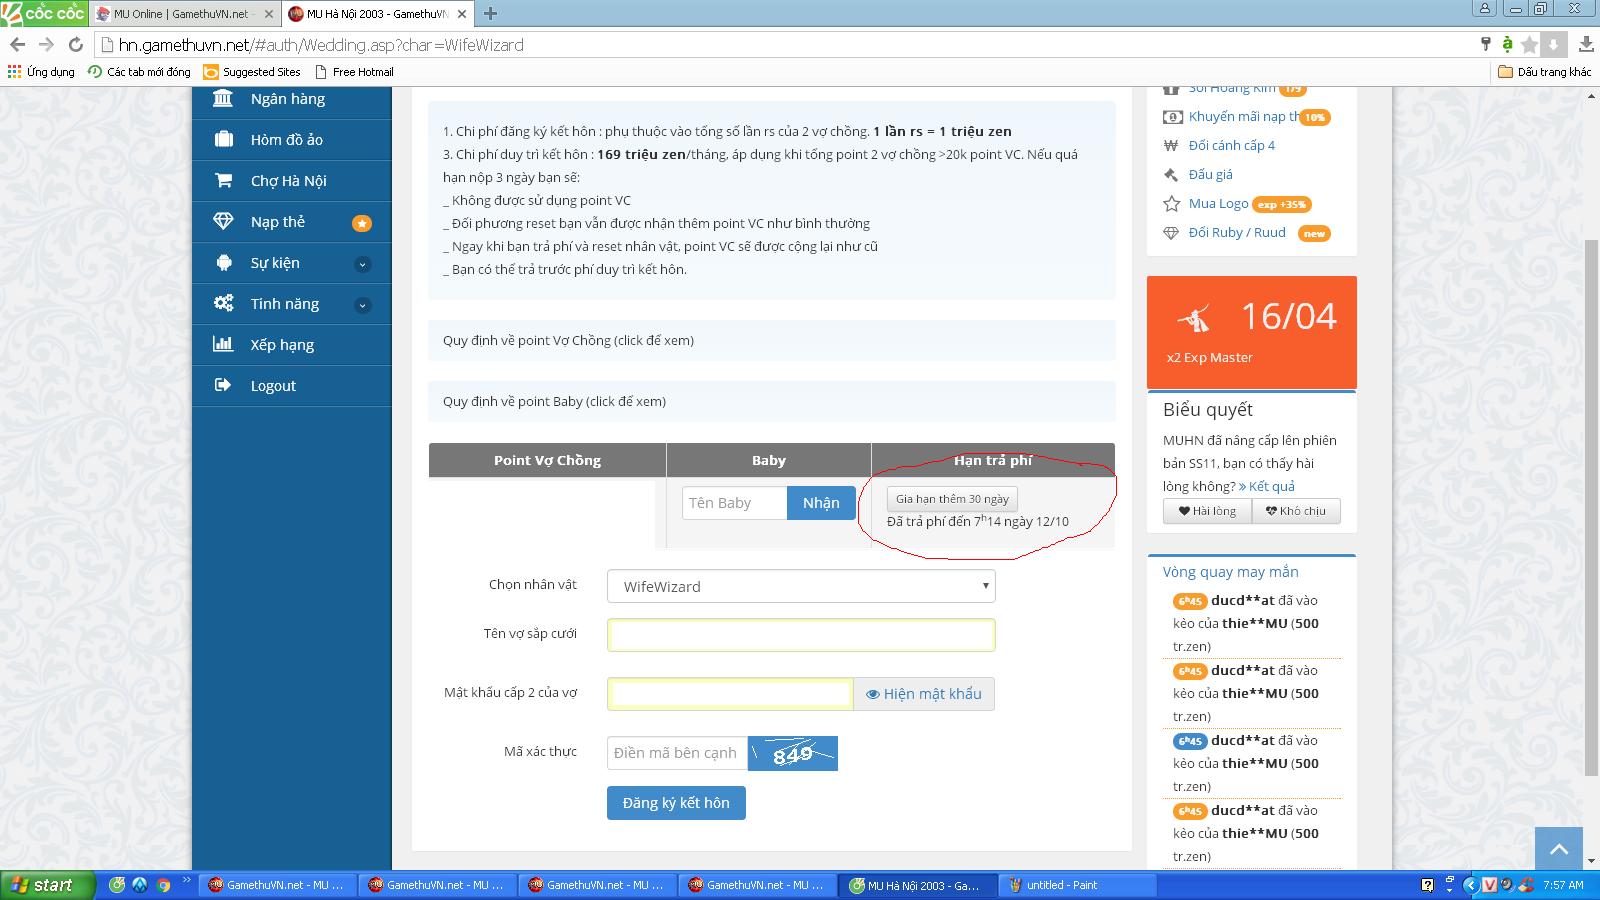Viewport: 1600px width, 900px height.
Task: Toggle Hiện mật khẩu to show password
Action: (923, 694)
